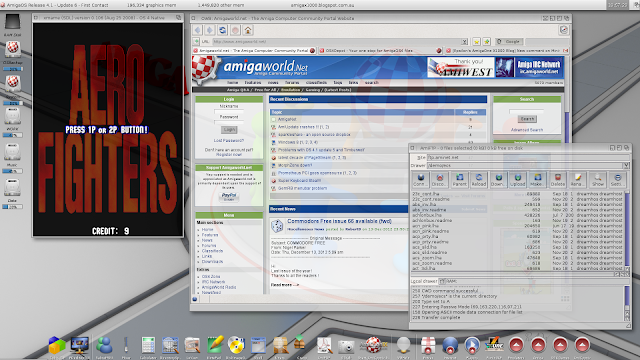Go forward in the OWB browser
The image size is (640, 360).
point(210,30)
